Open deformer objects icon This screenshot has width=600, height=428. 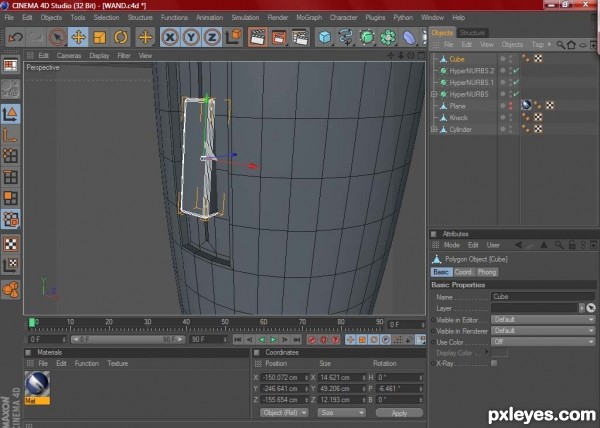coord(409,37)
